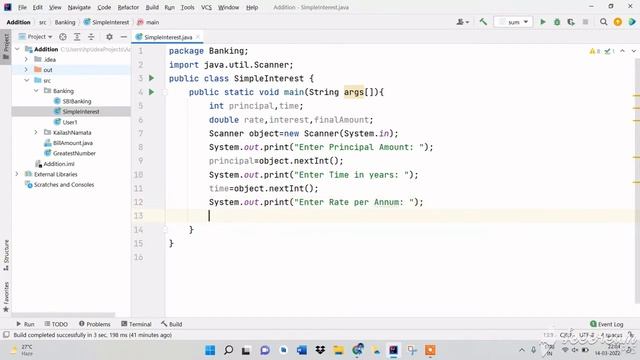Close the SimpleInterest.java tab

tap(198, 37)
